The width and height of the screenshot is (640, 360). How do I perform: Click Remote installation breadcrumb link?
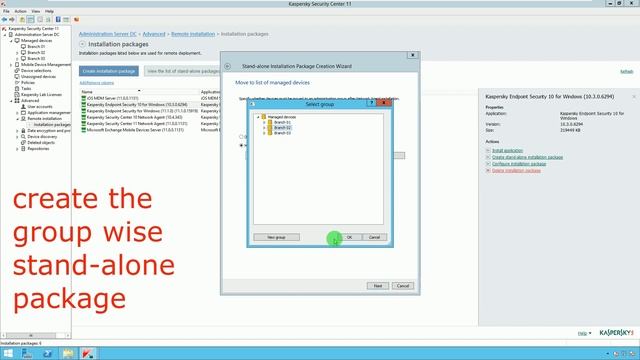pos(193,34)
